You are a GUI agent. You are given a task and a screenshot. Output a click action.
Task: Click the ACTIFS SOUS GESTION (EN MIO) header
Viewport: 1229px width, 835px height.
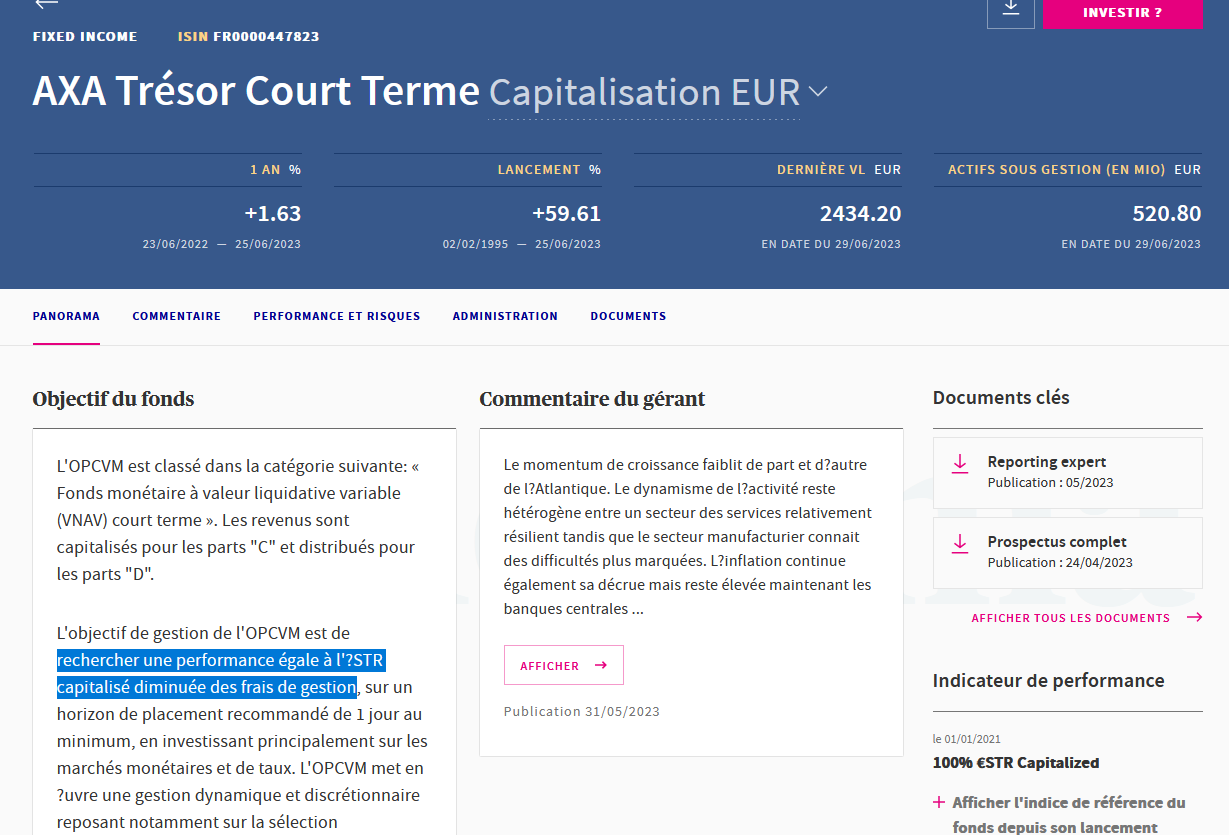(x=1057, y=170)
